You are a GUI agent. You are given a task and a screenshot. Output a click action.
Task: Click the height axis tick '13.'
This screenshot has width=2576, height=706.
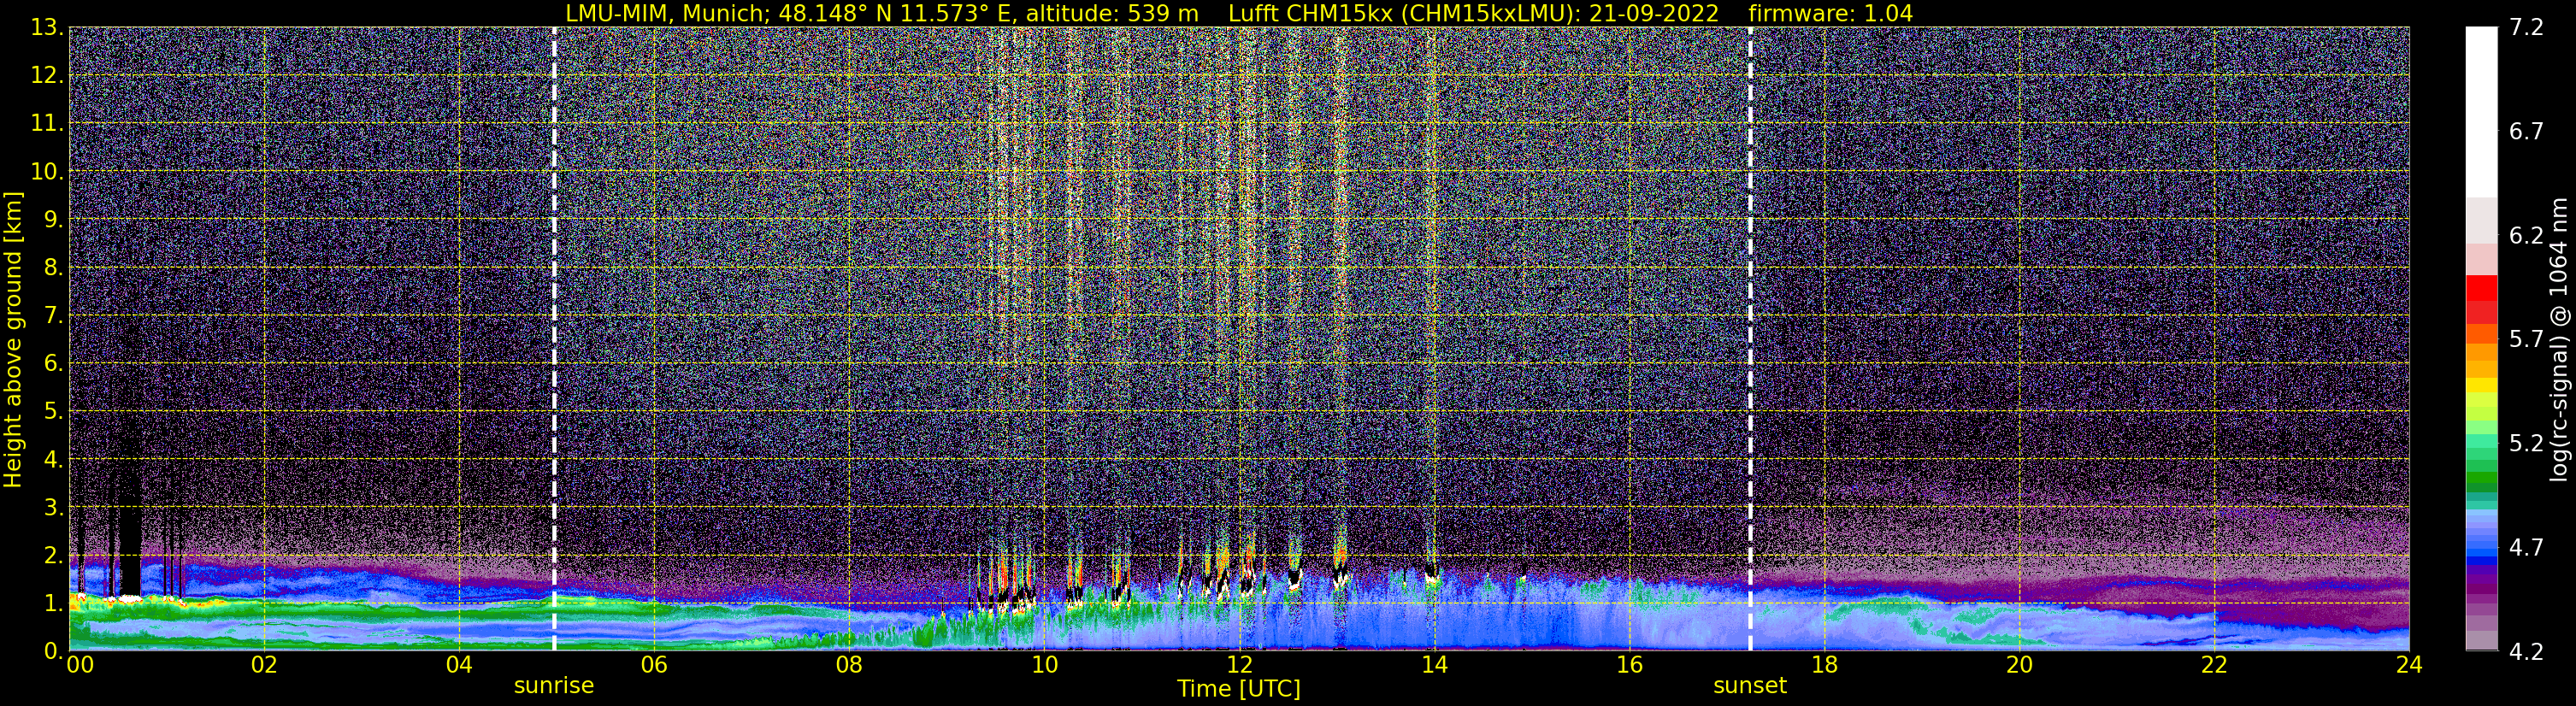click(47, 27)
